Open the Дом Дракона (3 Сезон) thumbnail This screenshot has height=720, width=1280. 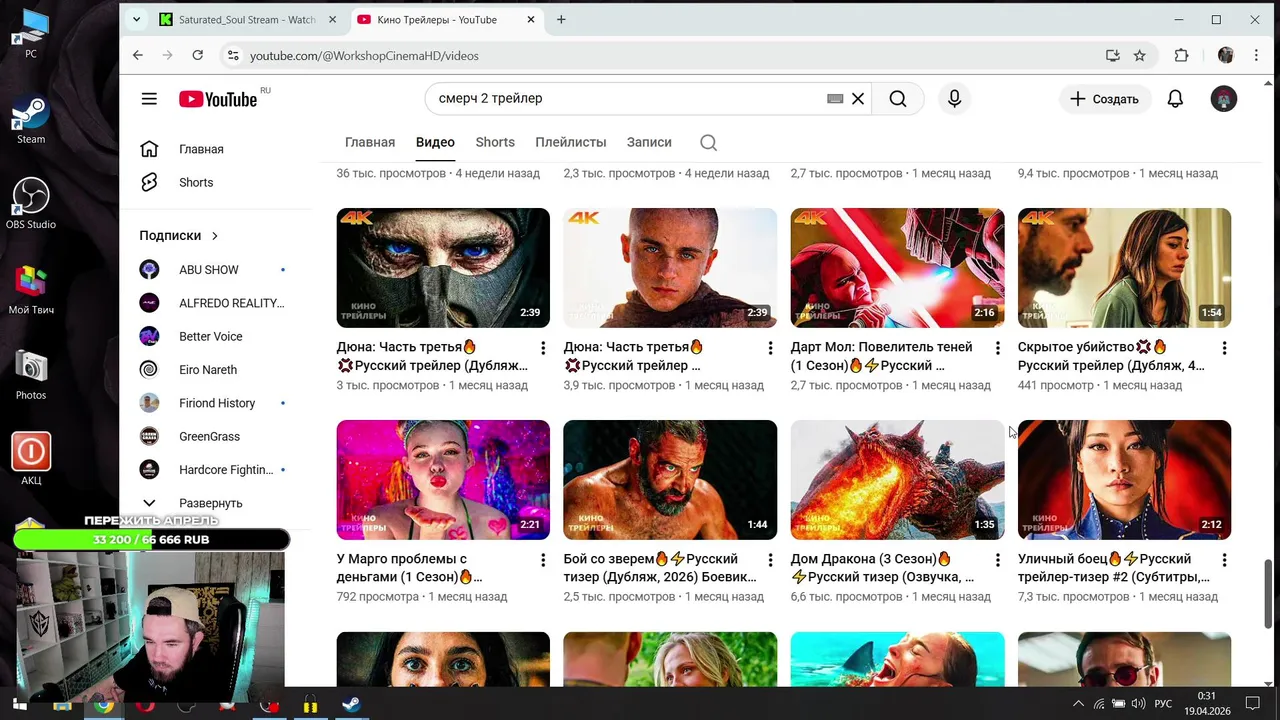(x=897, y=480)
